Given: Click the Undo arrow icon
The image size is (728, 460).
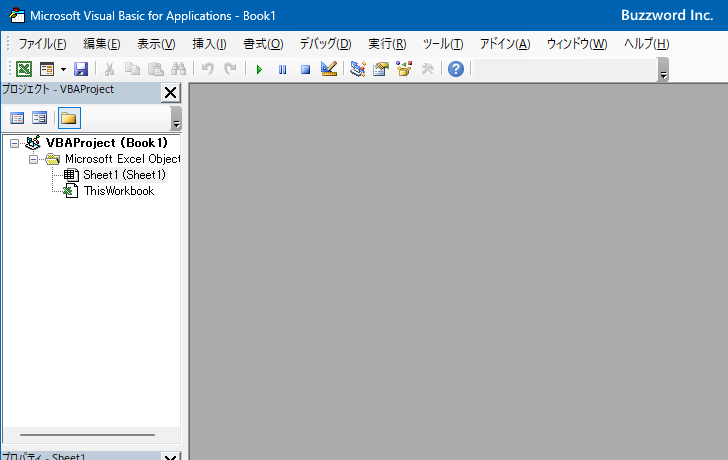Looking at the screenshot, I should coord(208,69).
